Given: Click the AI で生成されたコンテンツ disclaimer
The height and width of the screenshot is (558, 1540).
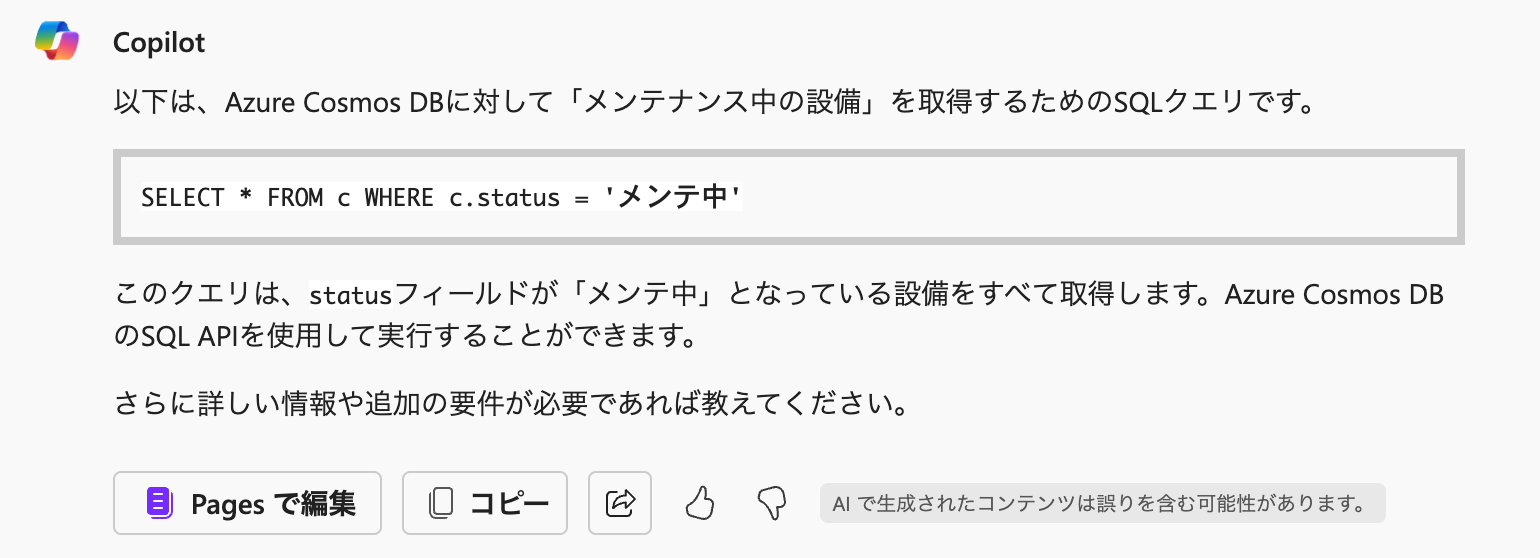Looking at the screenshot, I should click(1102, 504).
